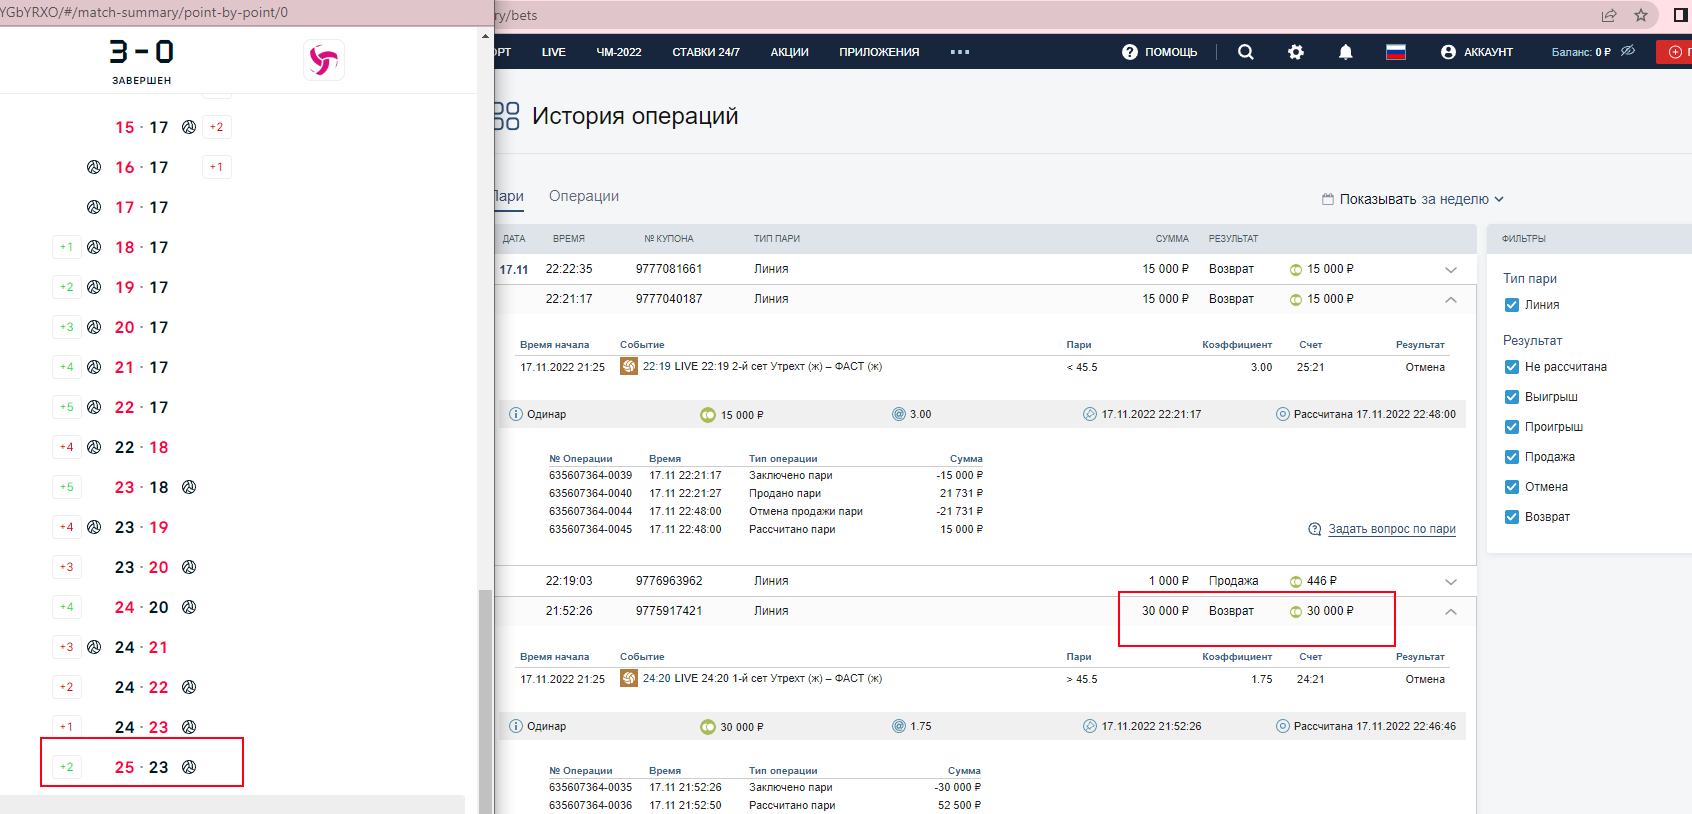Click the team logo in match header
The height and width of the screenshot is (814, 1692).
point(323,60)
